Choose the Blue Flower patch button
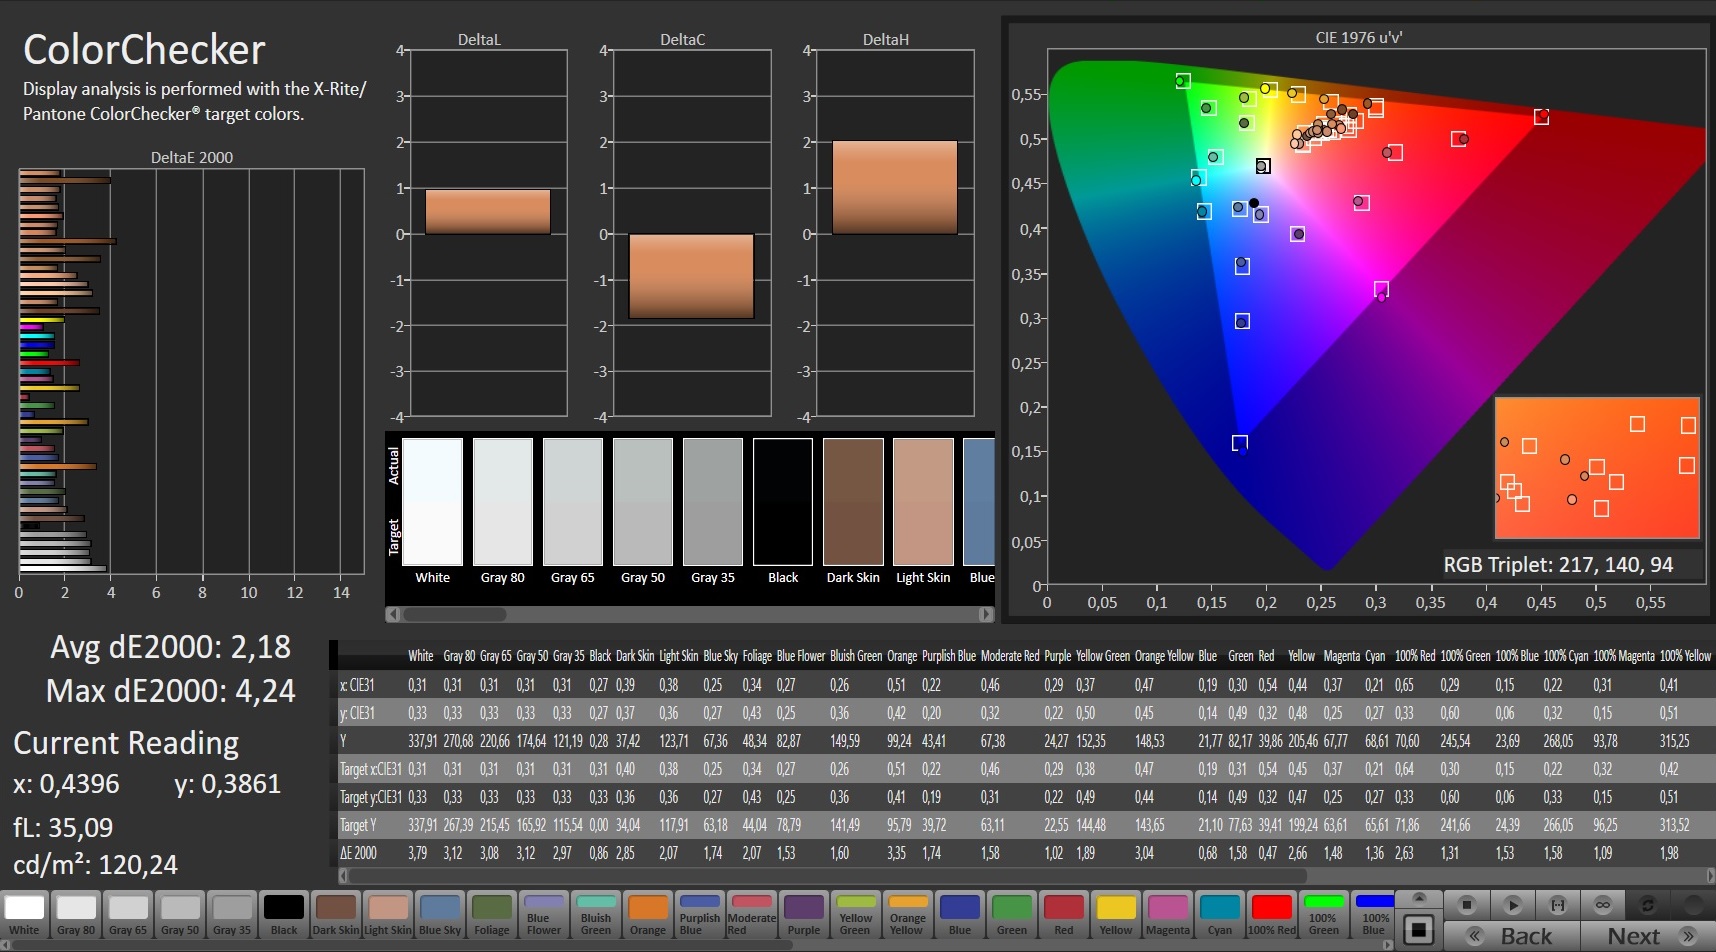The height and width of the screenshot is (952, 1716). point(544,915)
